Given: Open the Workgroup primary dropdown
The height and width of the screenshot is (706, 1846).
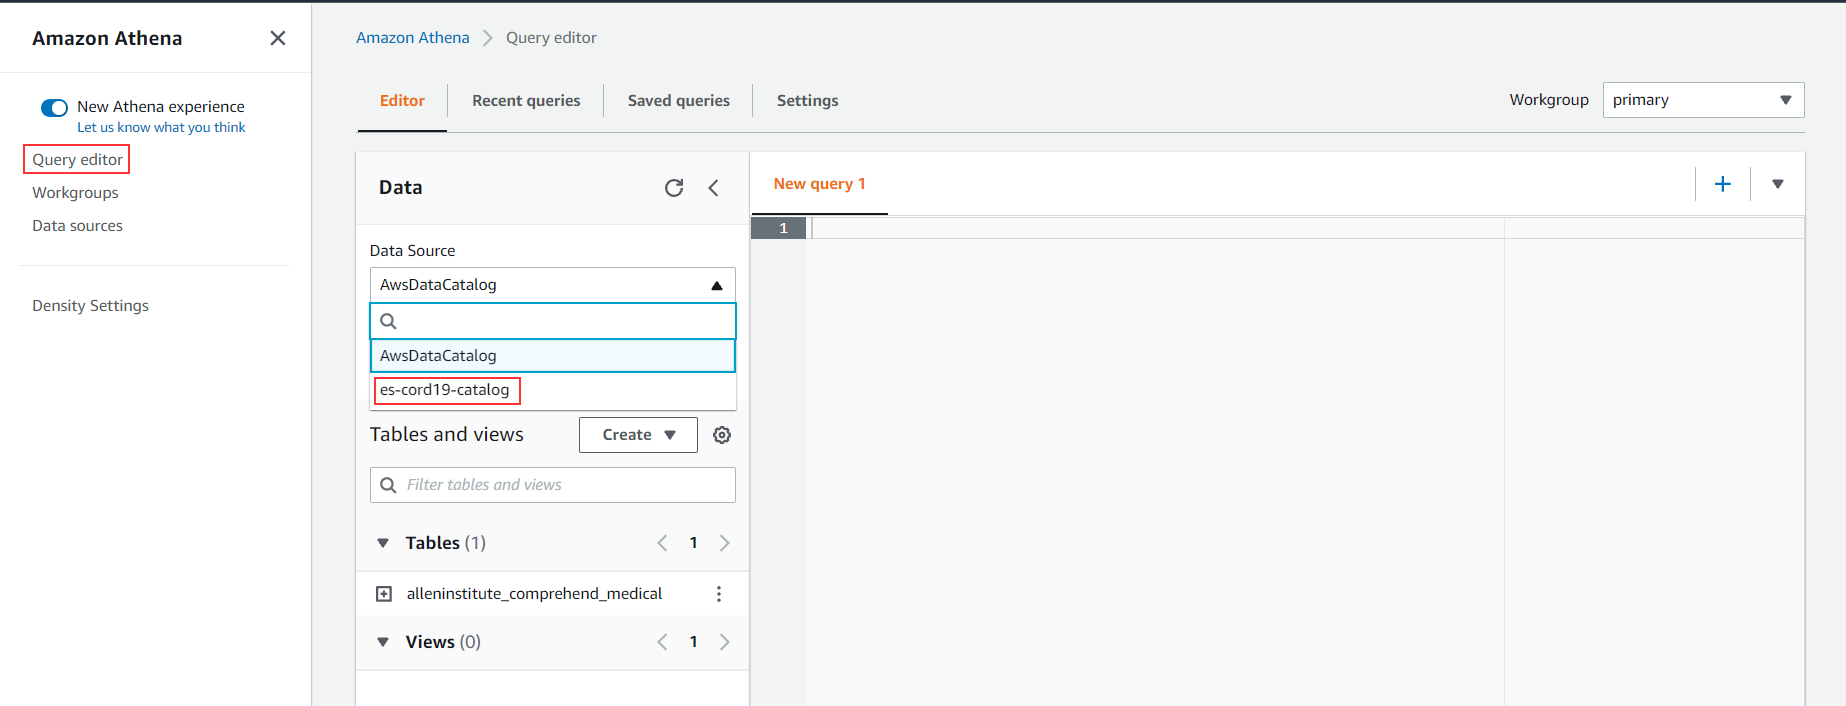Looking at the screenshot, I should (1703, 100).
